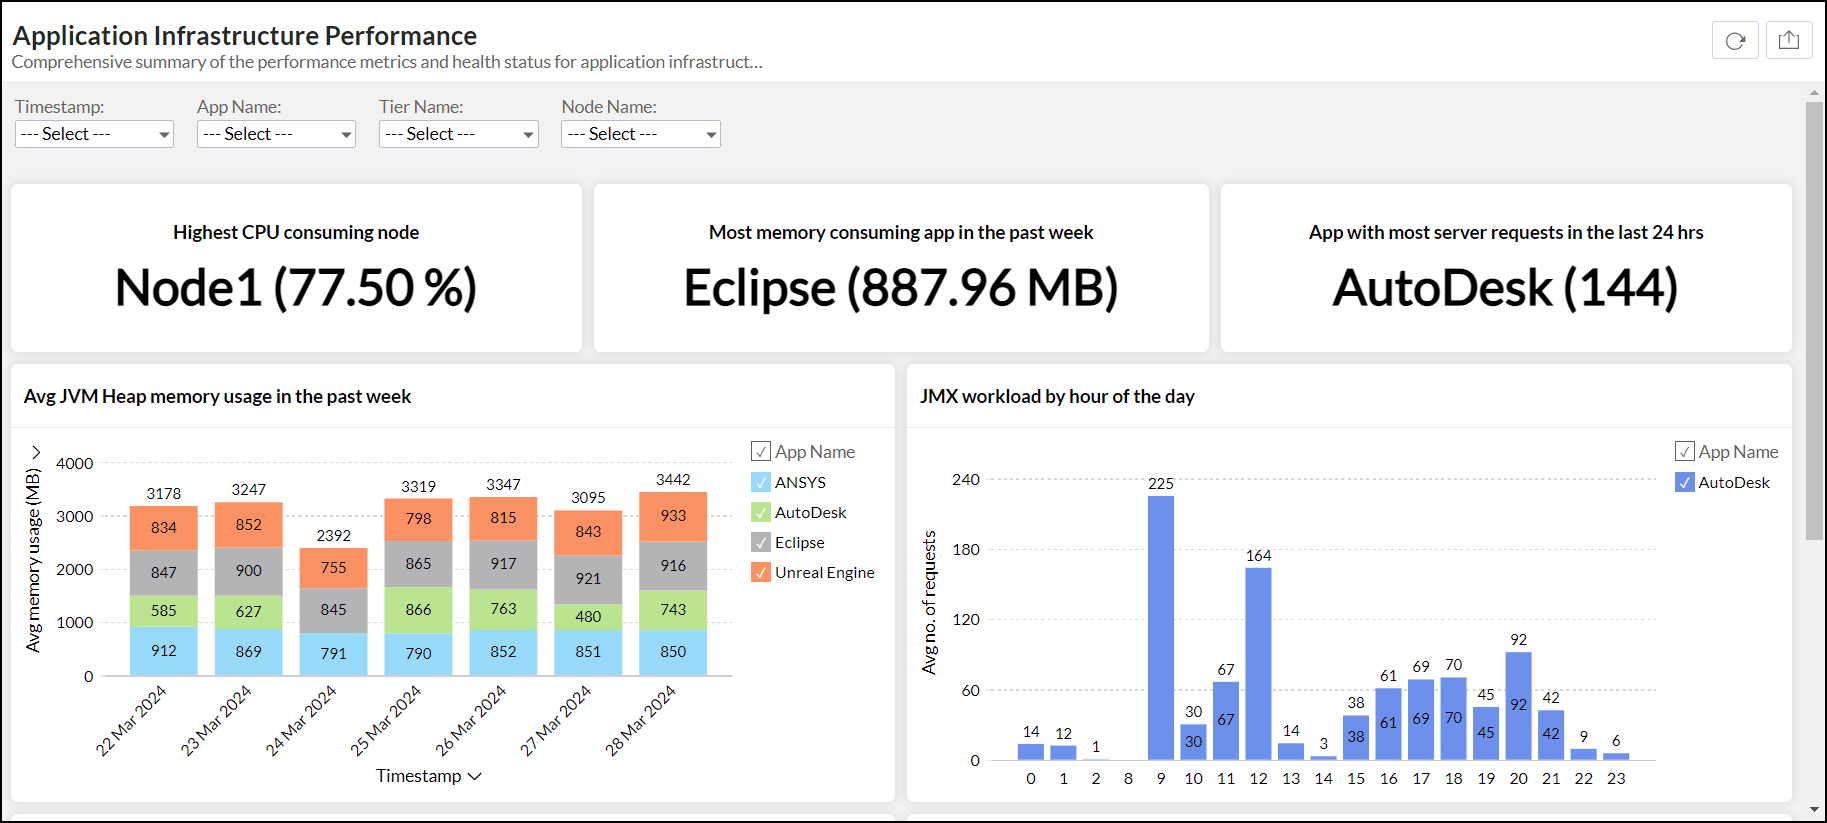Click the export/share dashboard icon
1827x823 pixels.
[x=1789, y=40]
